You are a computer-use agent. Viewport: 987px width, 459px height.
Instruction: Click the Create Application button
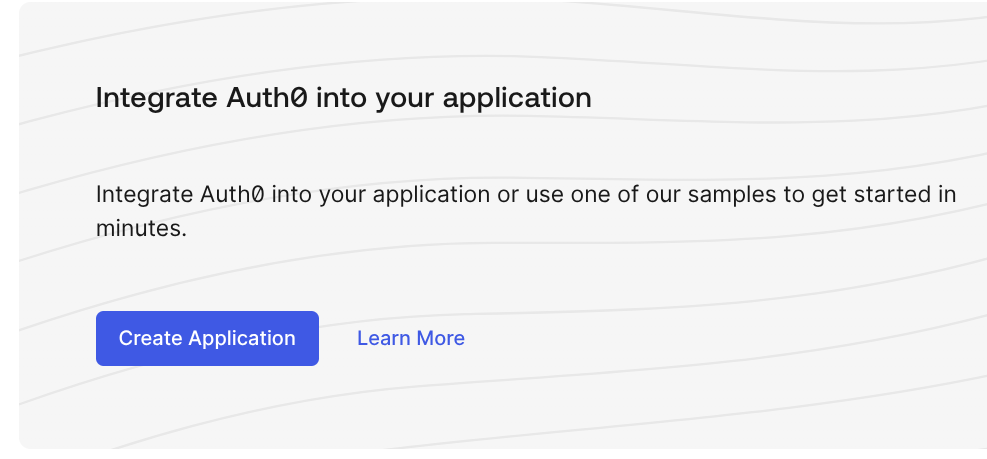pos(207,338)
